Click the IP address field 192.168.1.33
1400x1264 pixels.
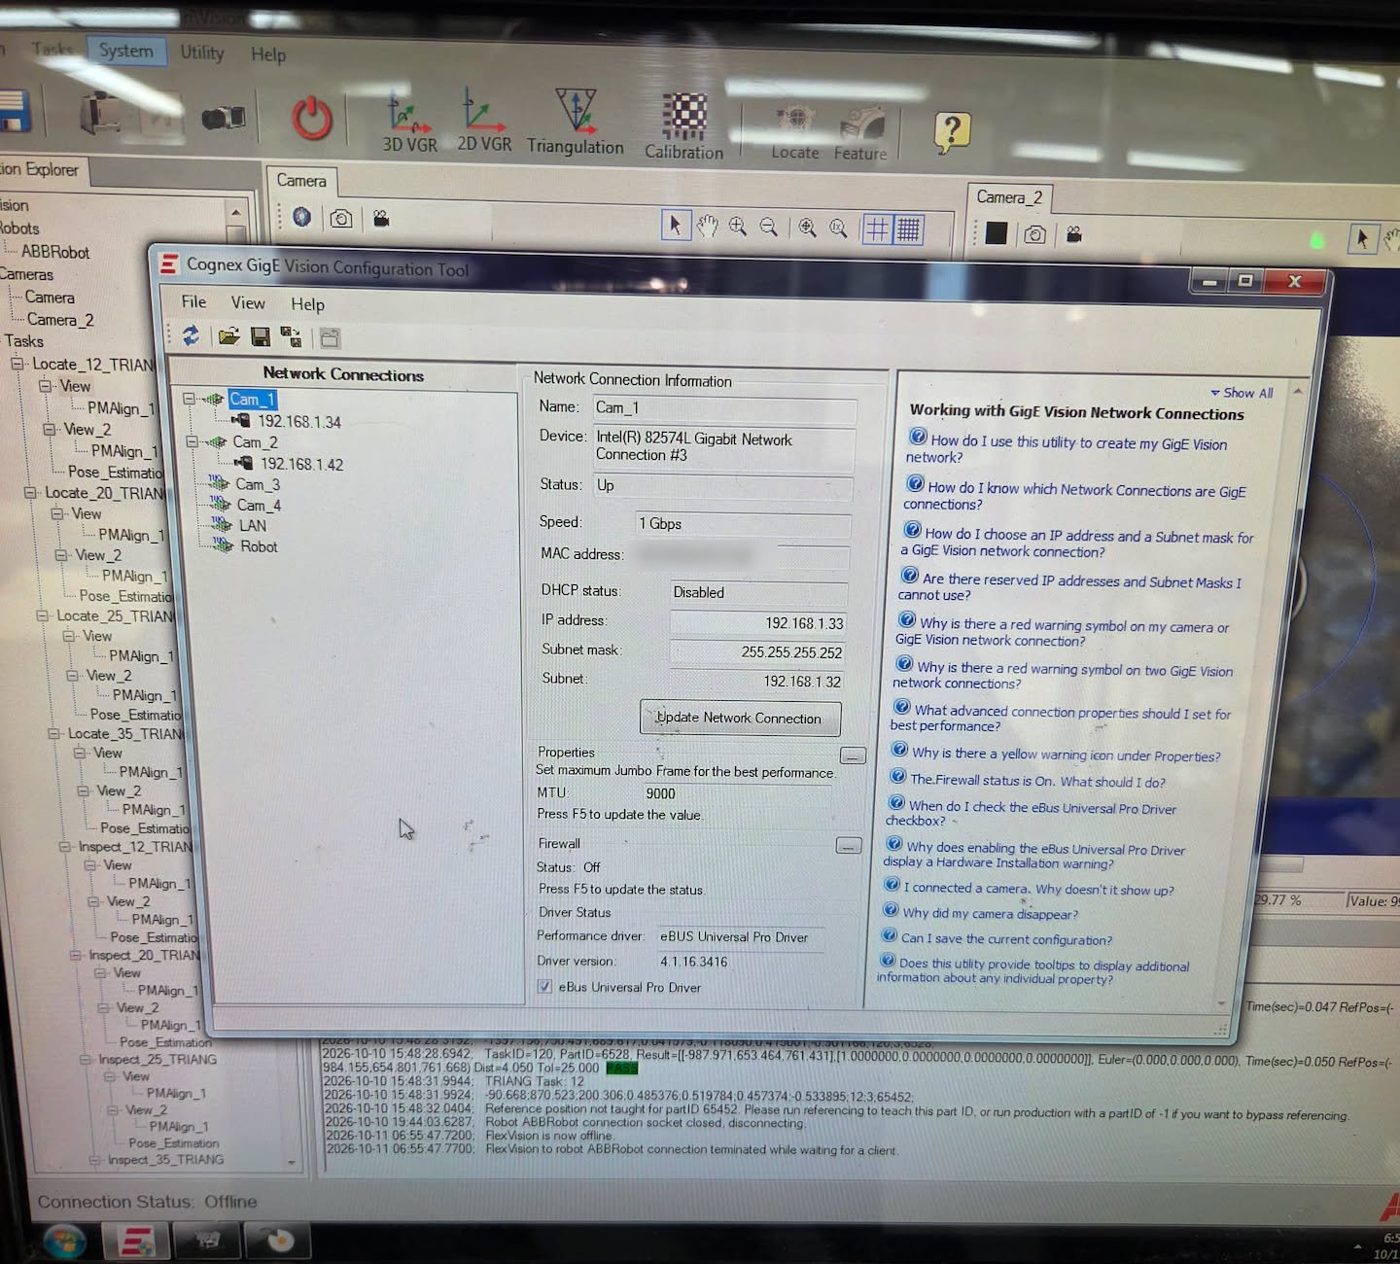[x=759, y=622]
